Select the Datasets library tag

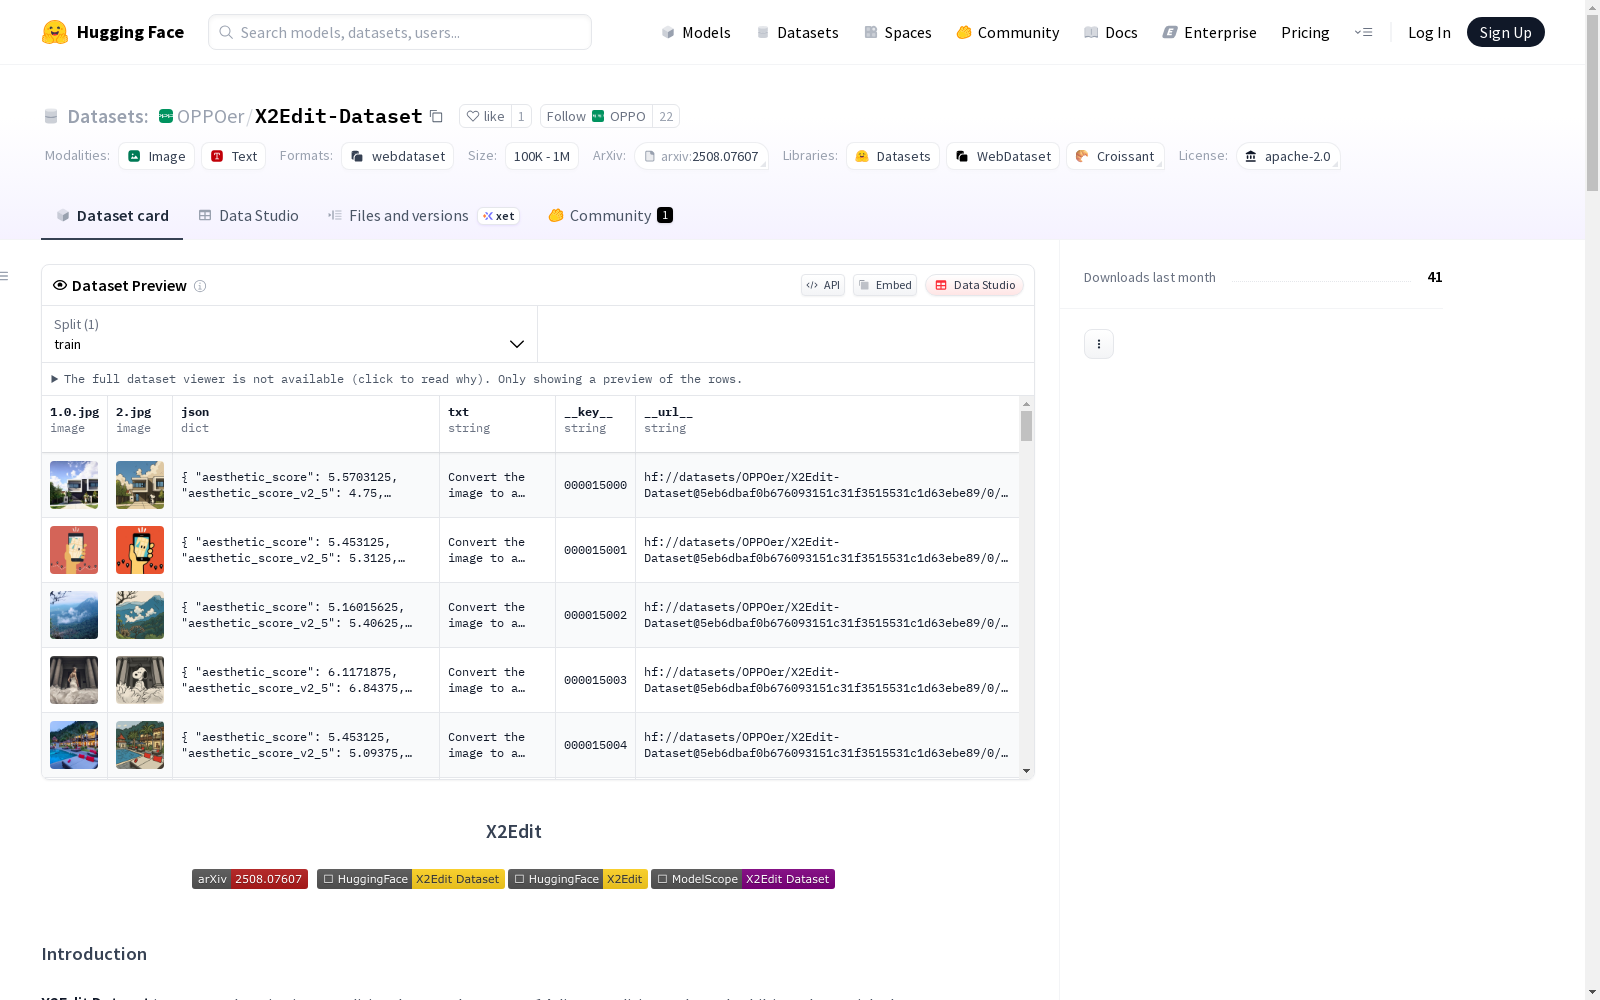[x=893, y=156]
